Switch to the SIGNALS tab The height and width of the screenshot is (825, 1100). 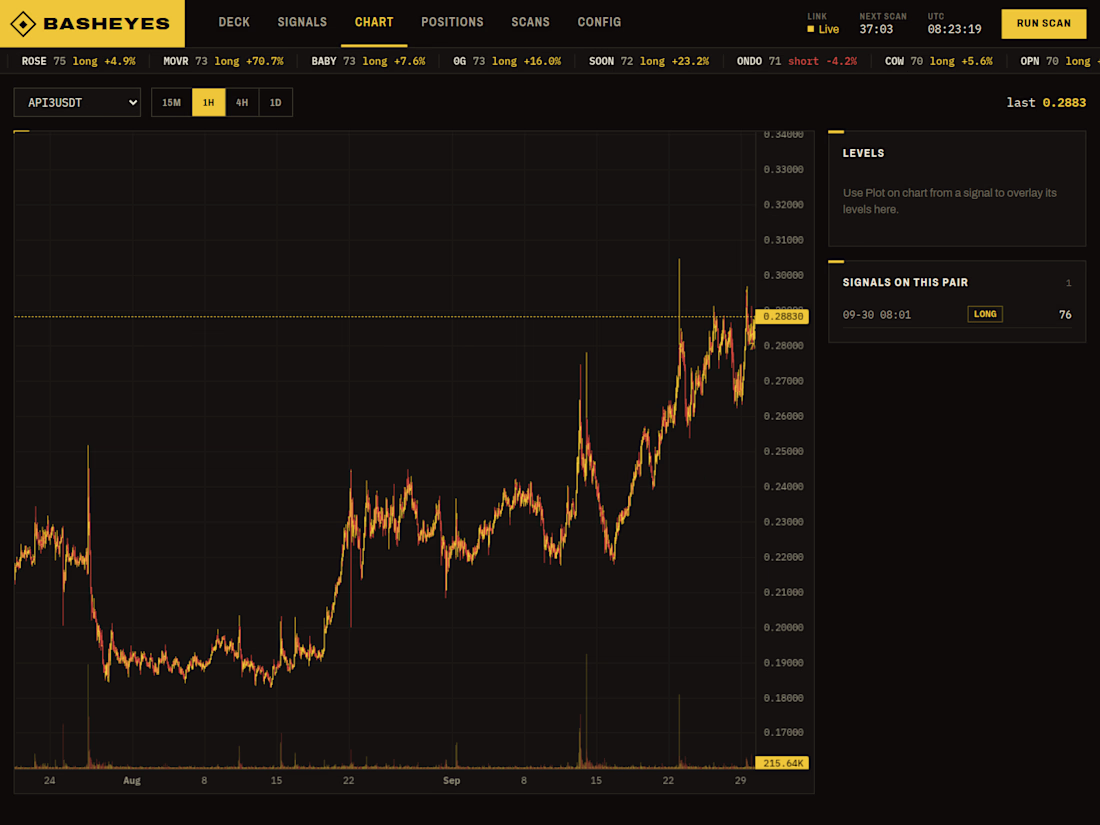click(x=302, y=22)
